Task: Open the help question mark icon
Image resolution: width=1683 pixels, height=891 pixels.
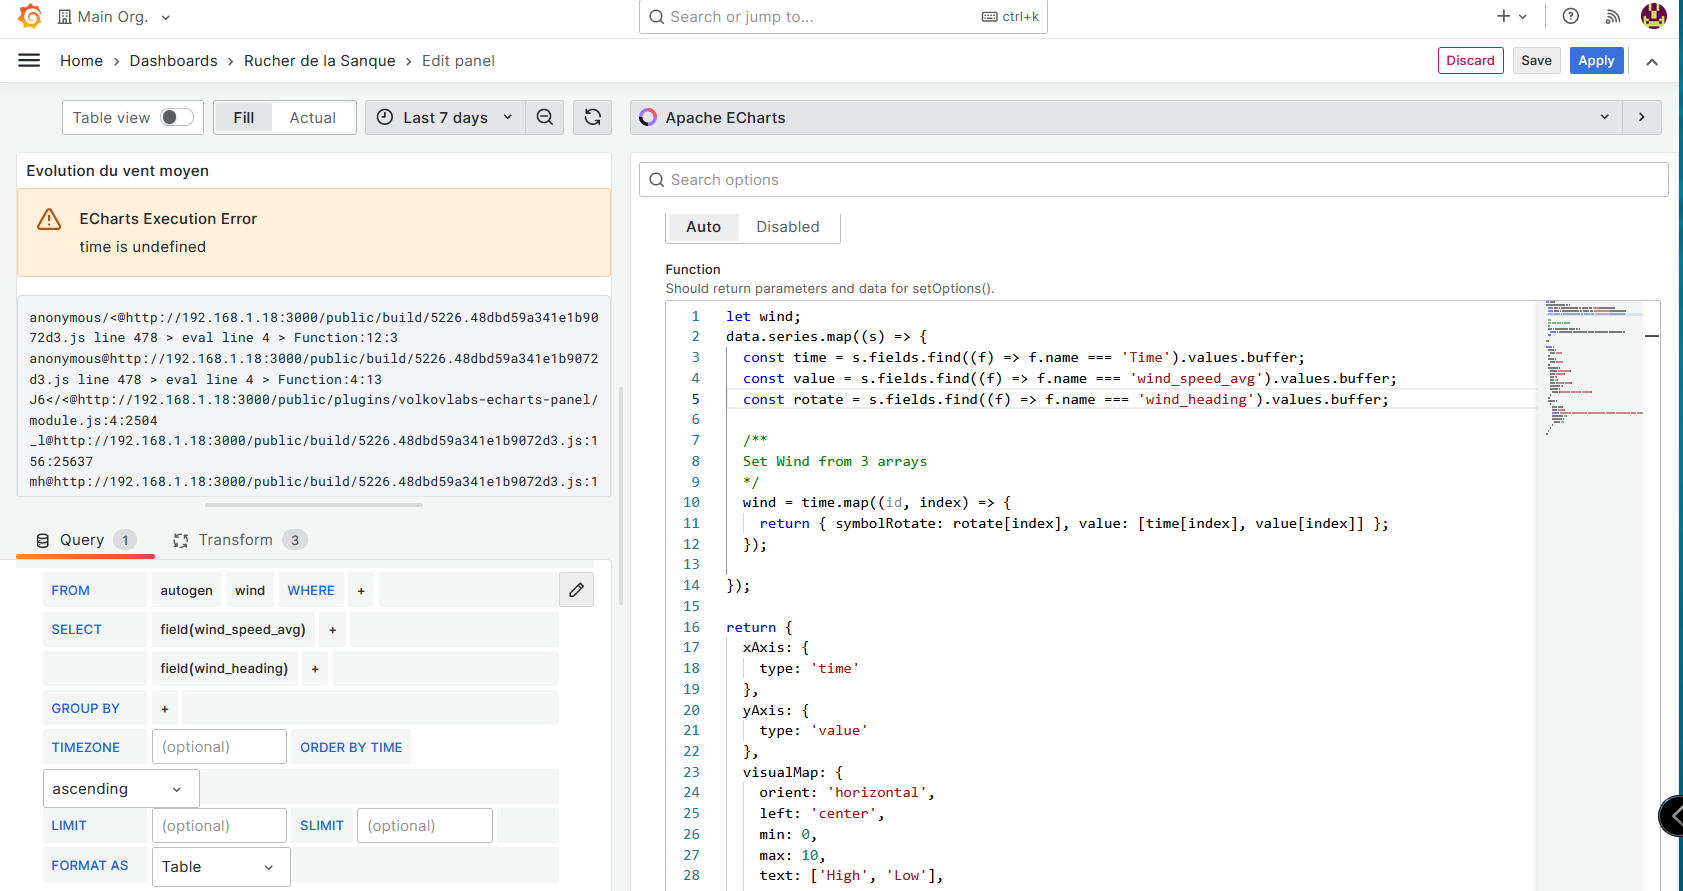Action: coord(1571,17)
